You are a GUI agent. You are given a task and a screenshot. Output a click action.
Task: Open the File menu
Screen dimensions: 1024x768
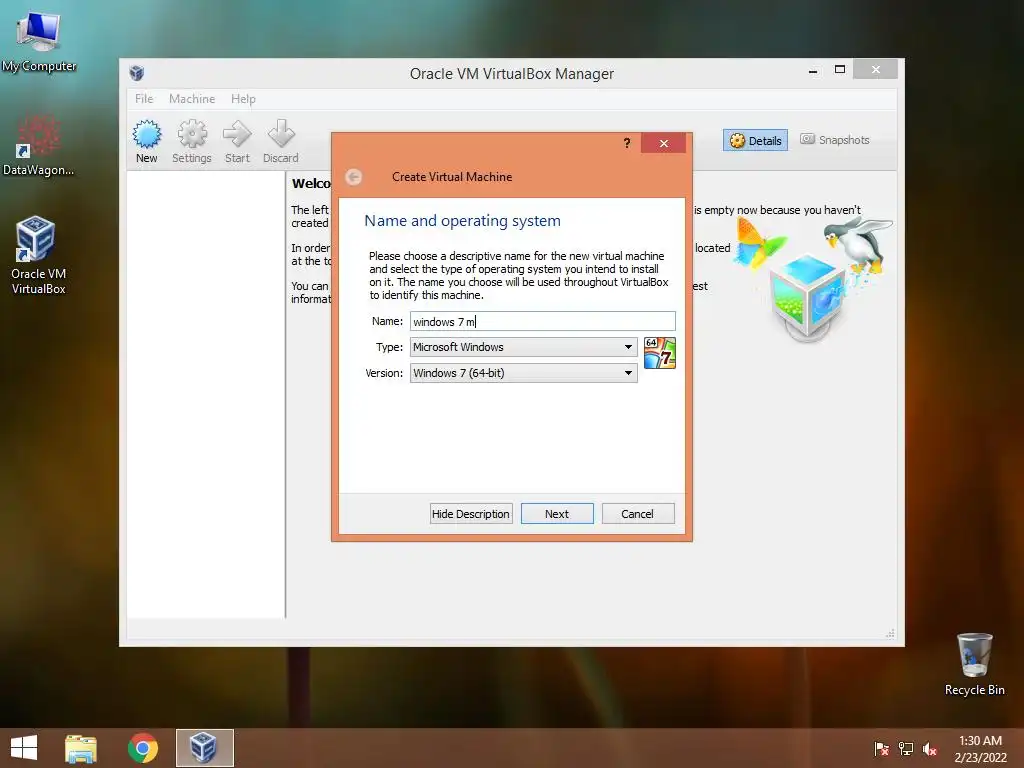pos(144,99)
